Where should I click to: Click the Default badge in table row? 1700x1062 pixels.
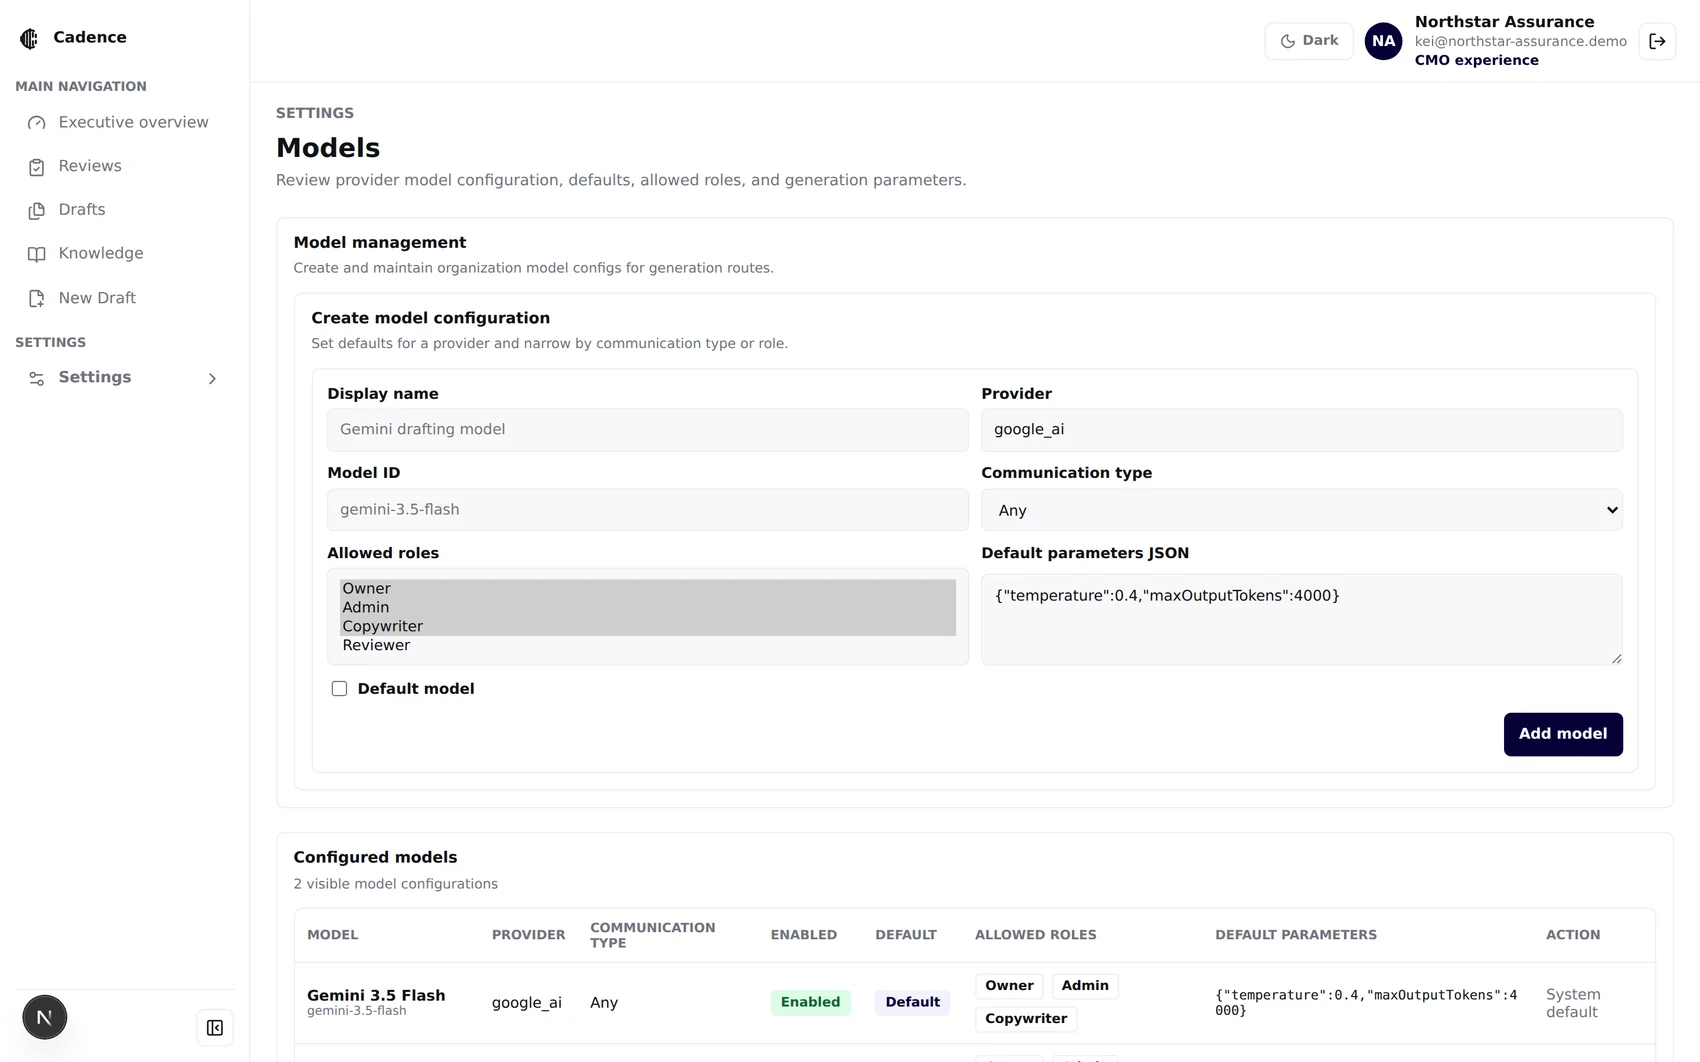click(912, 1002)
